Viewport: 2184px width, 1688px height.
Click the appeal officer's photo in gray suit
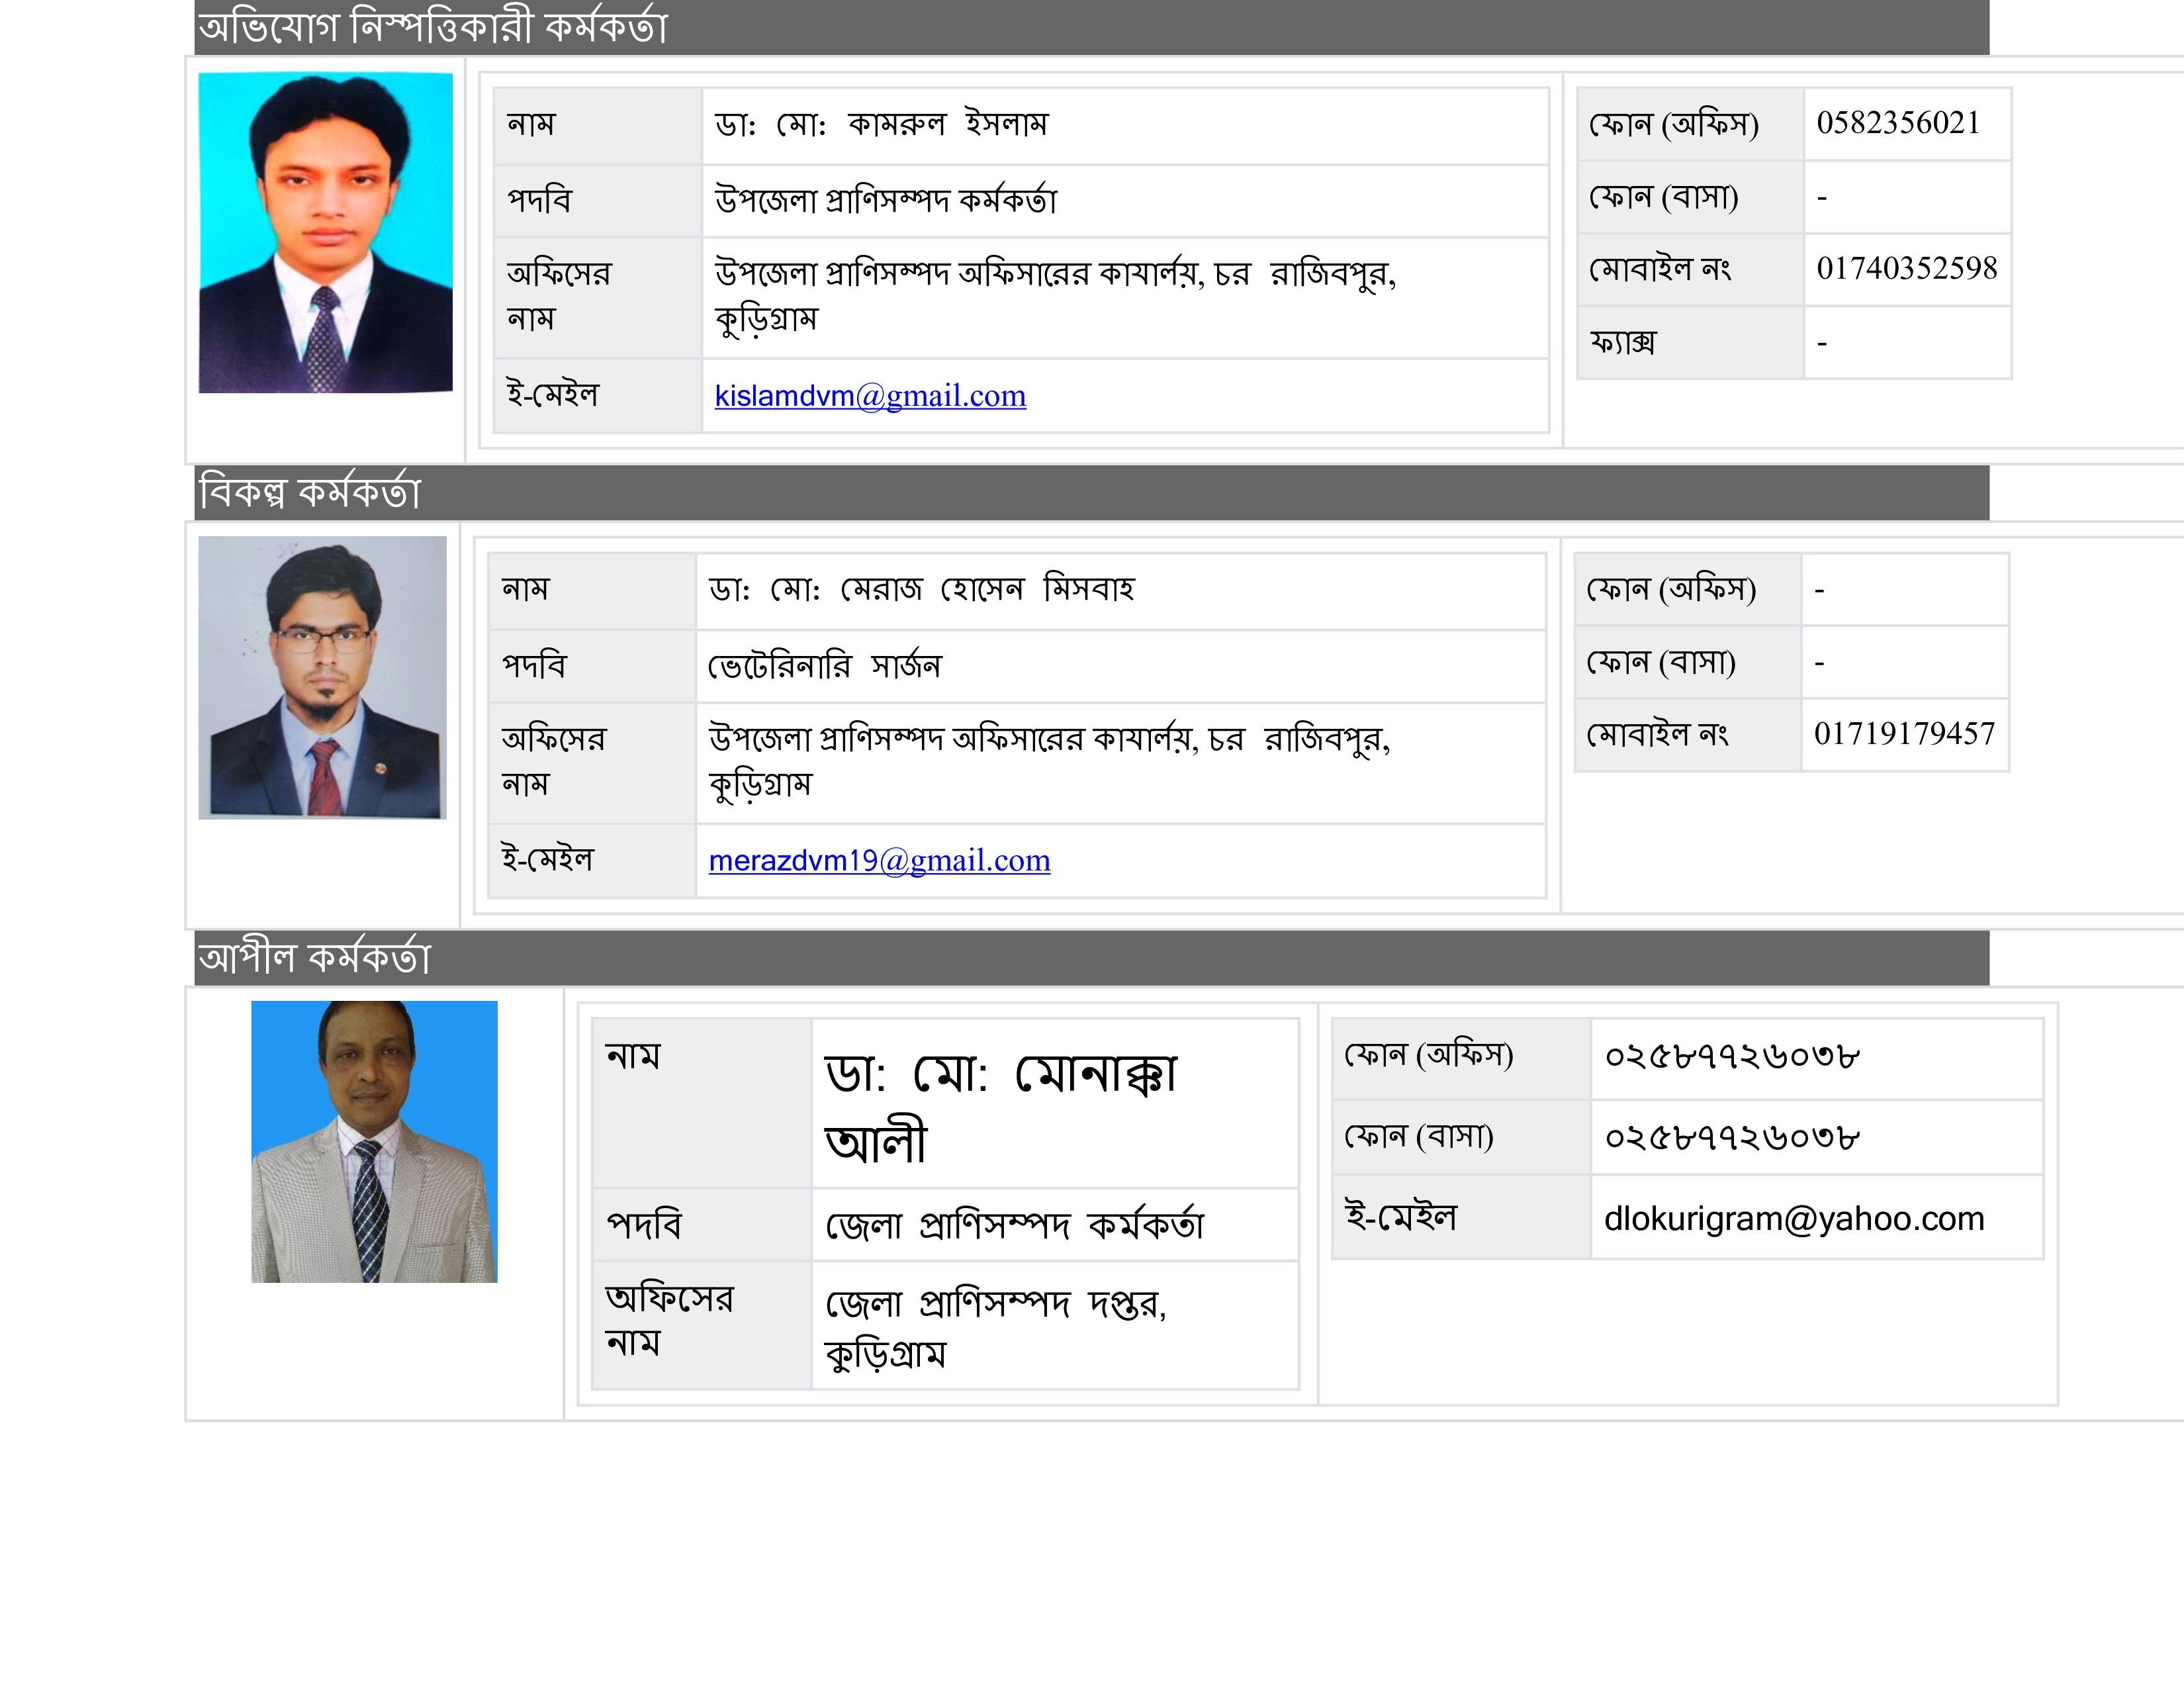click(374, 1141)
